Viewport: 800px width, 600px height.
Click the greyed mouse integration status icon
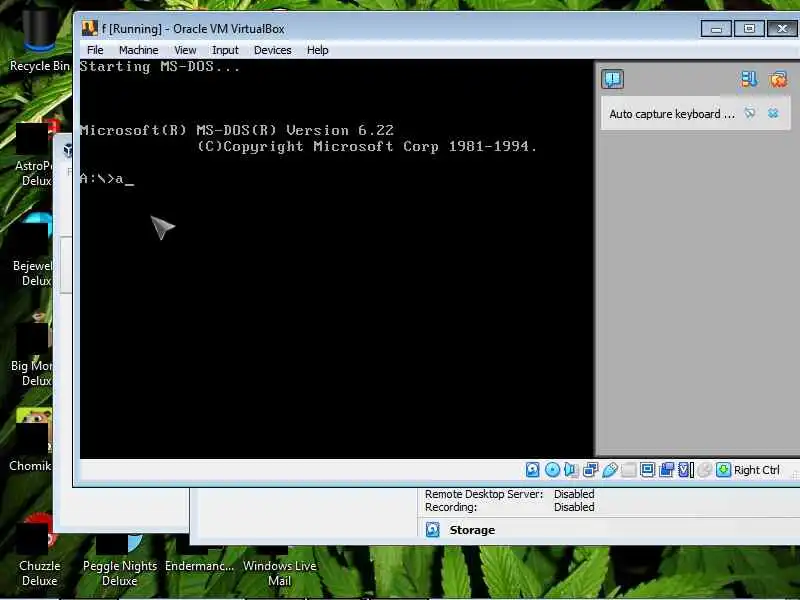(x=704, y=470)
